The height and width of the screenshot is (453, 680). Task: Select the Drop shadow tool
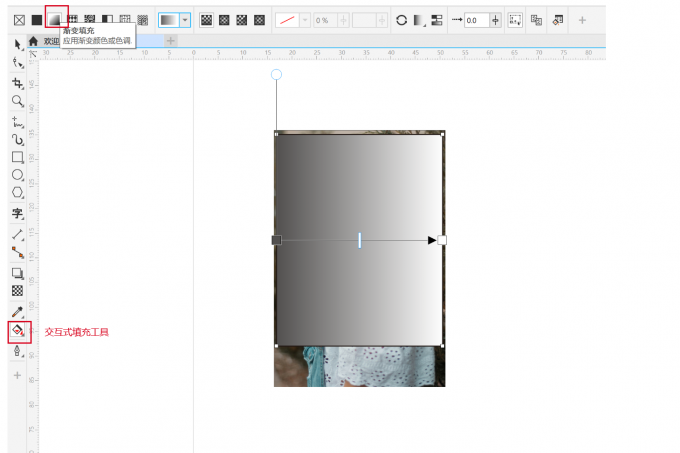17,273
